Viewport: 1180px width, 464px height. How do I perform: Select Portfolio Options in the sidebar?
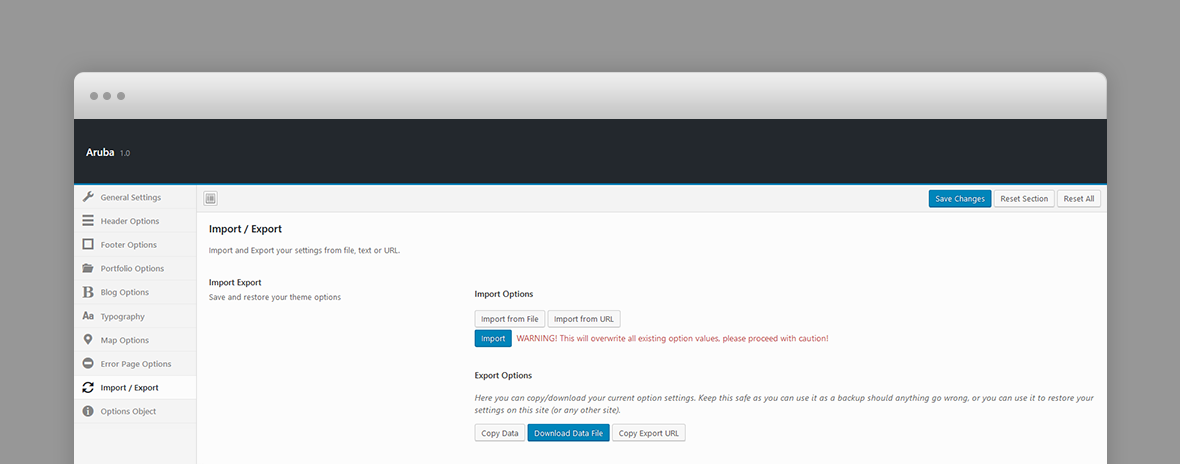click(135, 268)
